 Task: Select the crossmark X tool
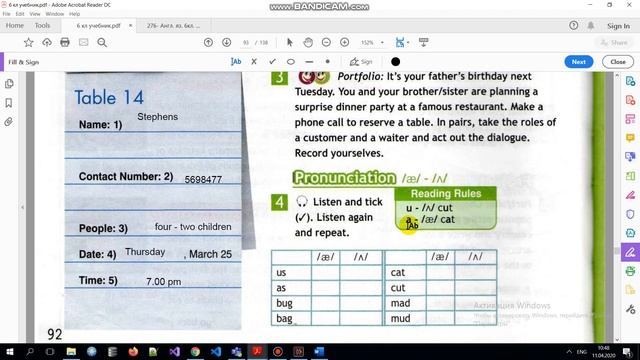coord(254,62)
